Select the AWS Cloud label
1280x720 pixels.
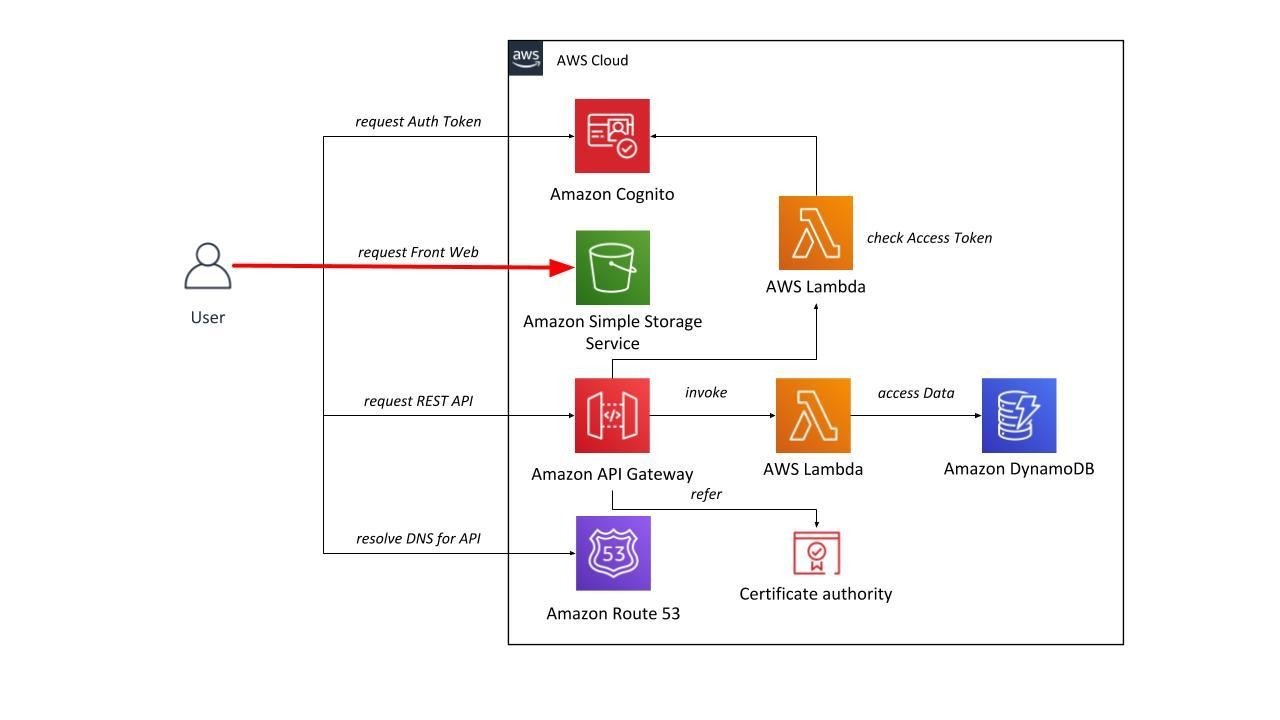(x=592, y=60)
